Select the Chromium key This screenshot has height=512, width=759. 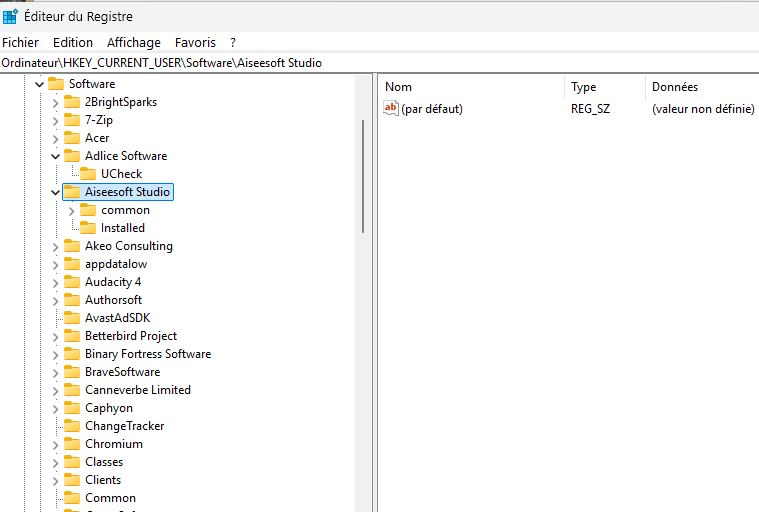click(x=114, y=444)
